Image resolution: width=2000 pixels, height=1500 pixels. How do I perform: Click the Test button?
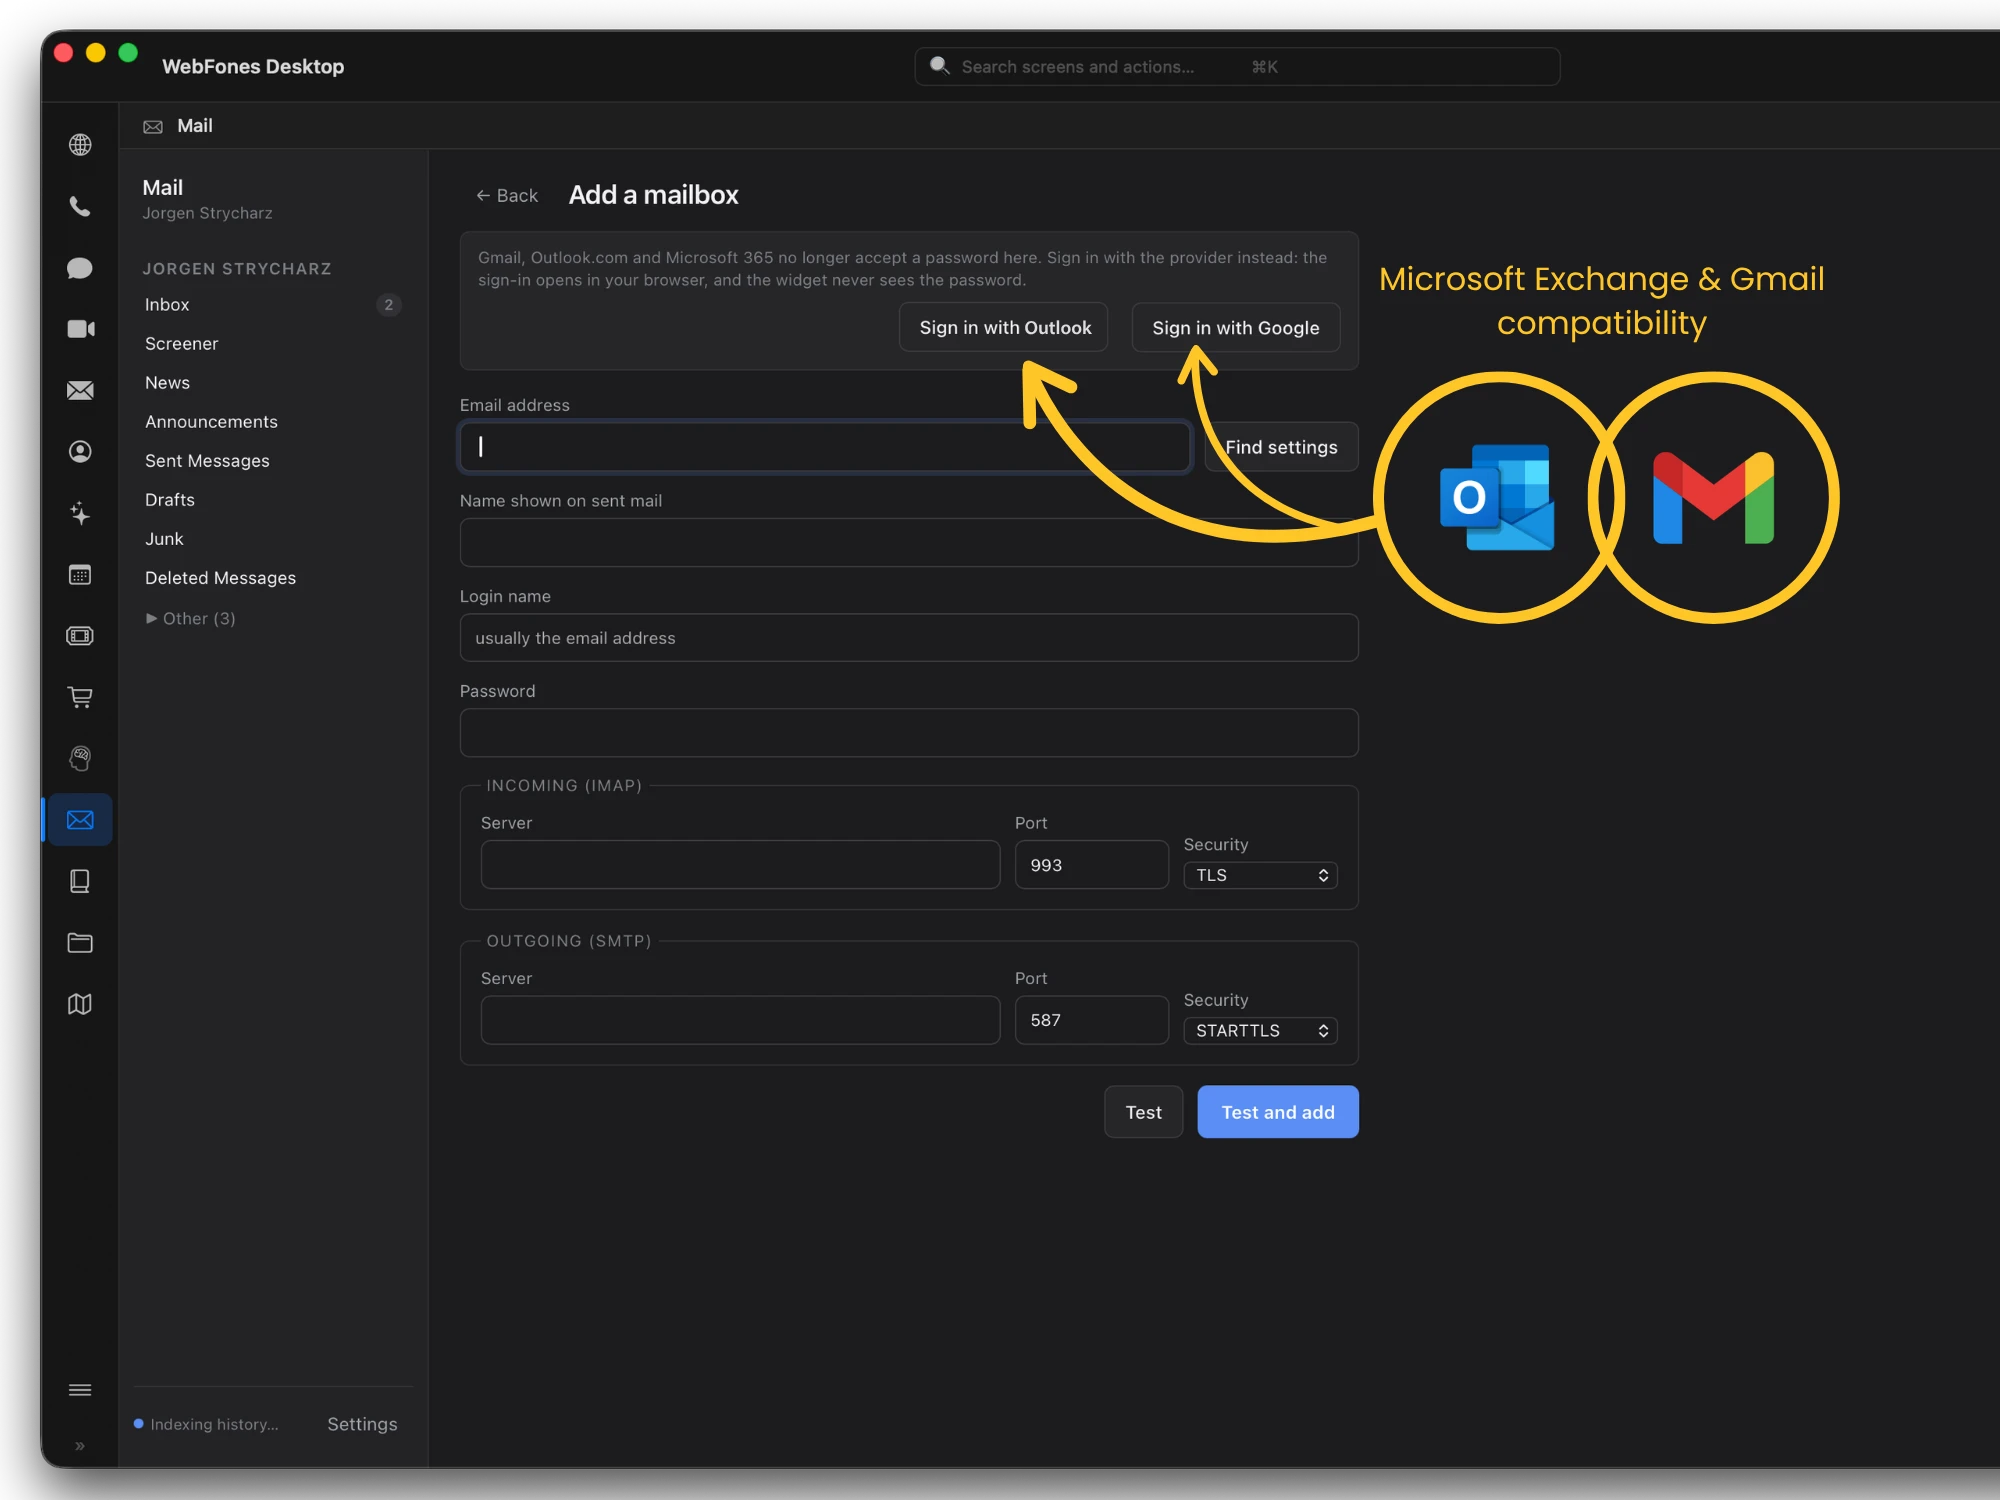coord(1143,1112)
